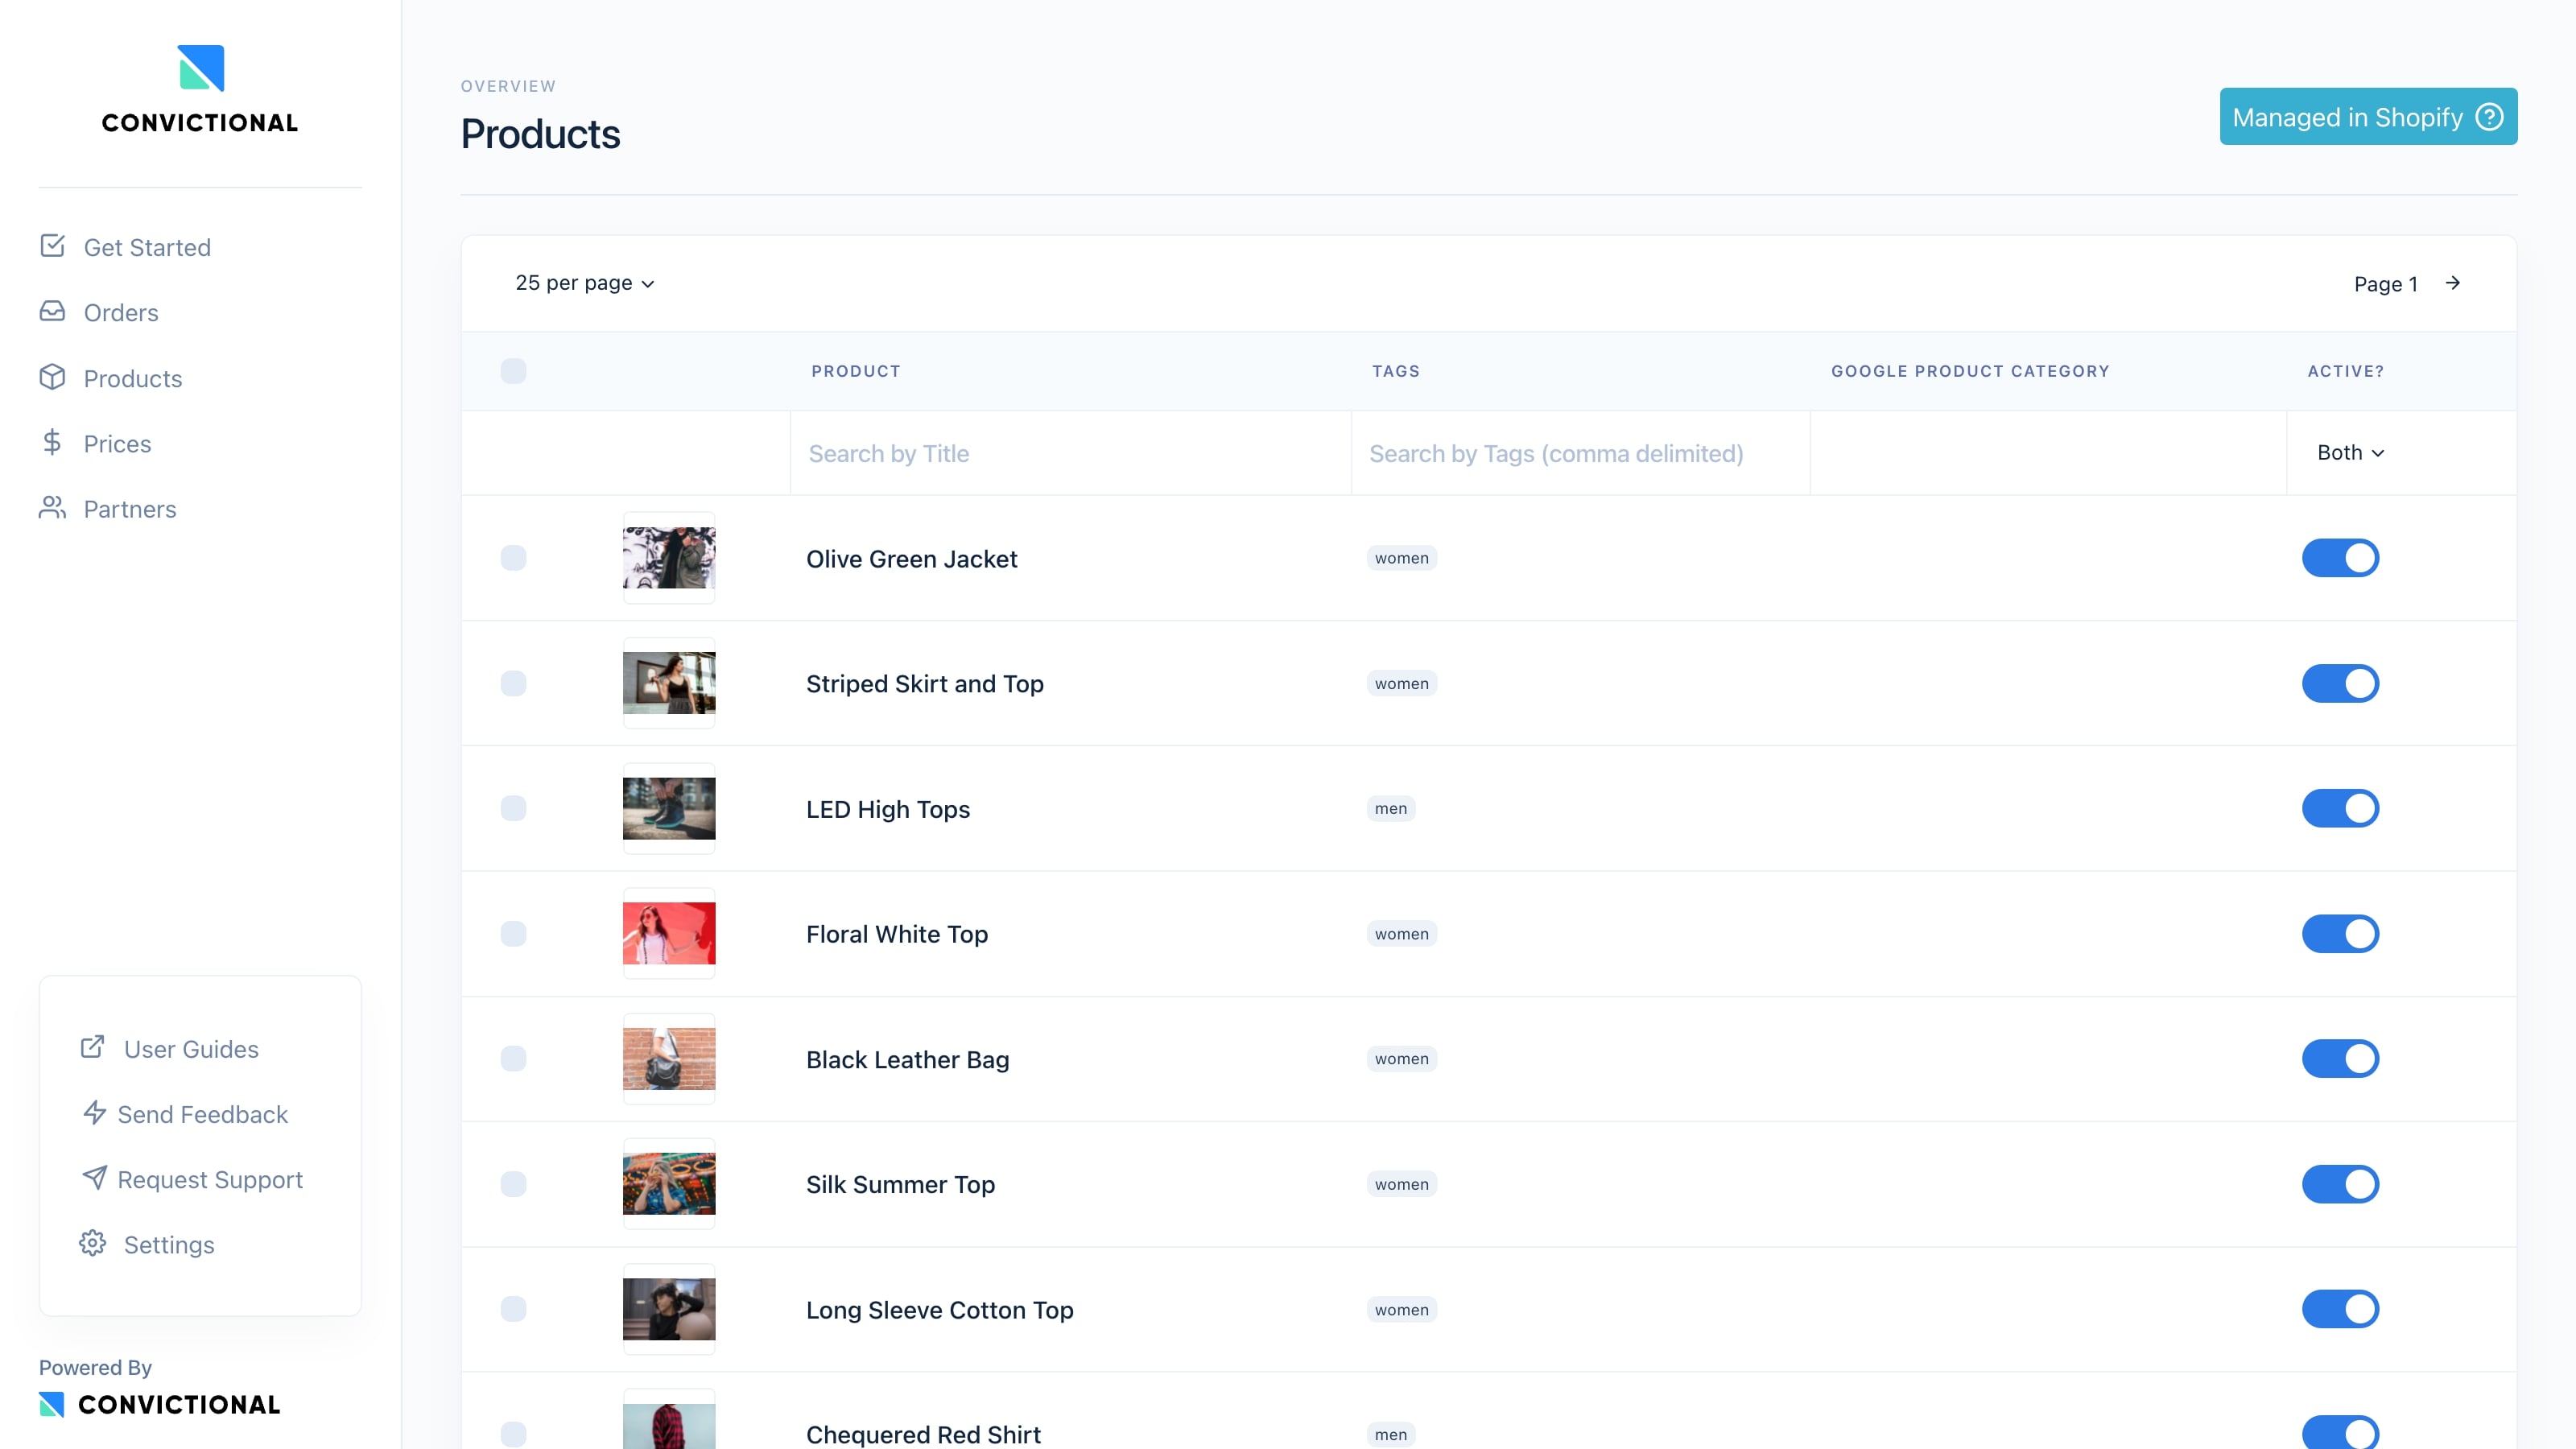Click the Partners people icon

(x=52, y=508)
